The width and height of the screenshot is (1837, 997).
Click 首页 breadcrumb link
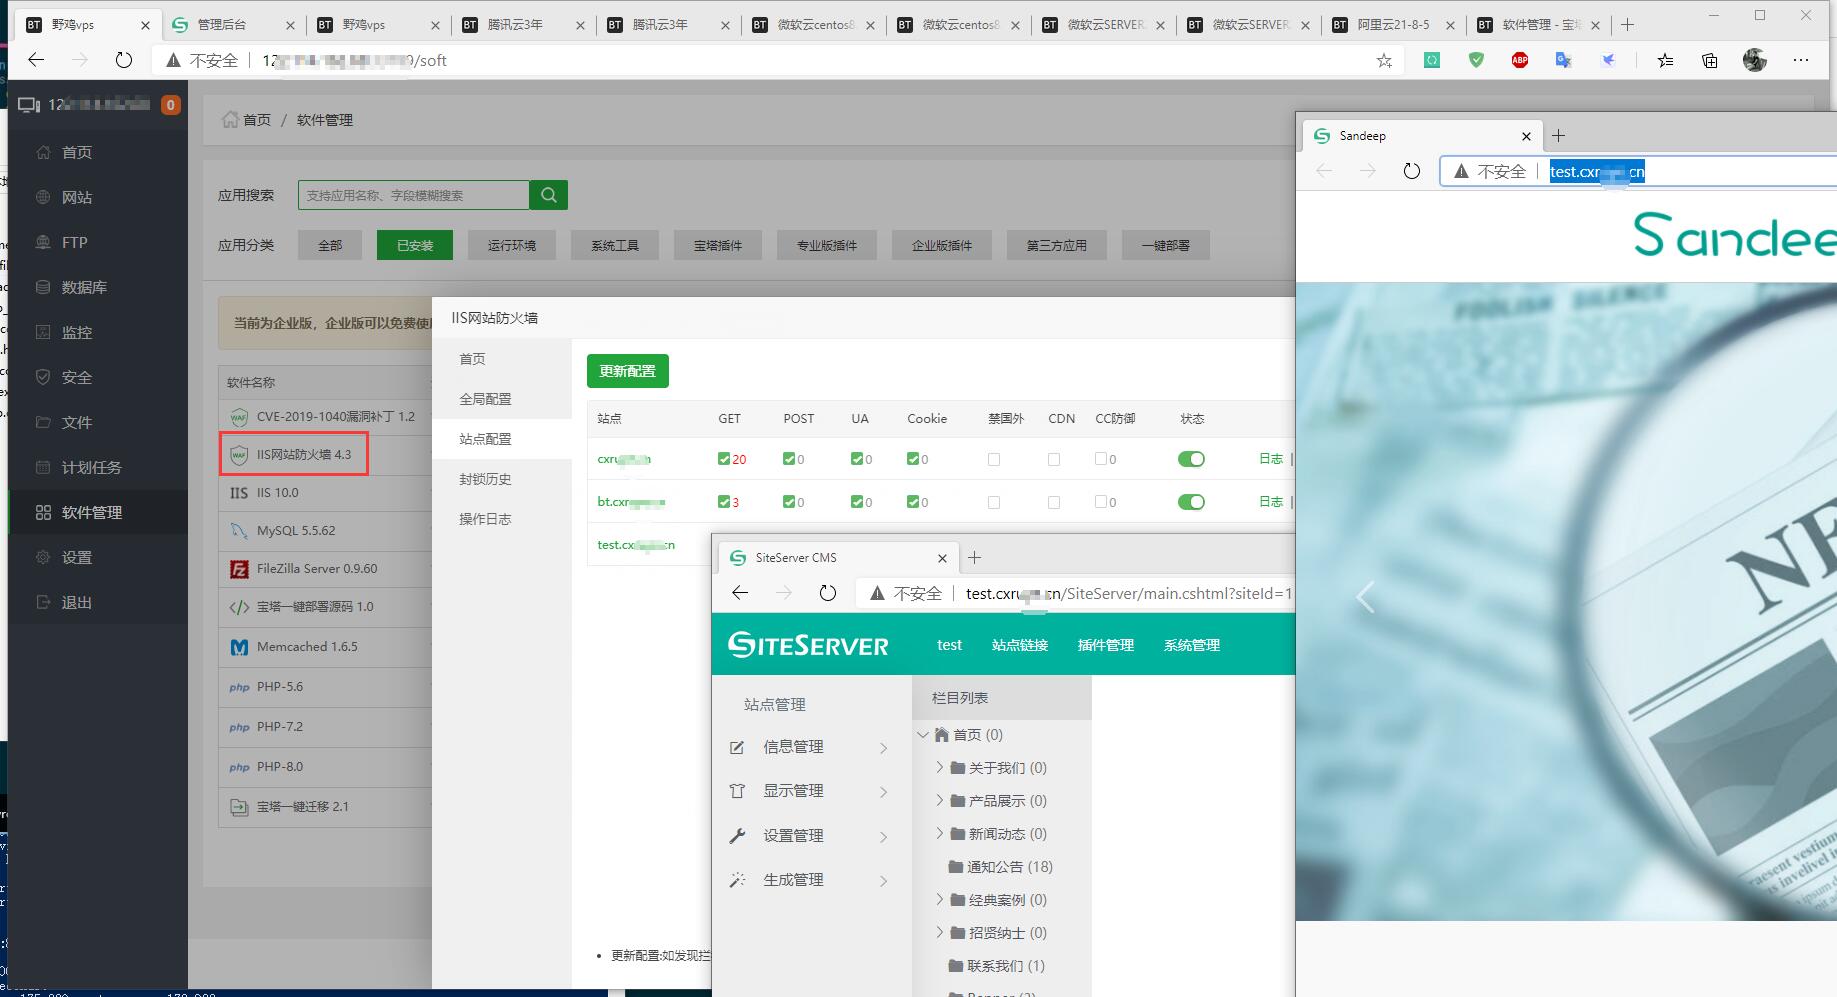(x=257, y=120)
